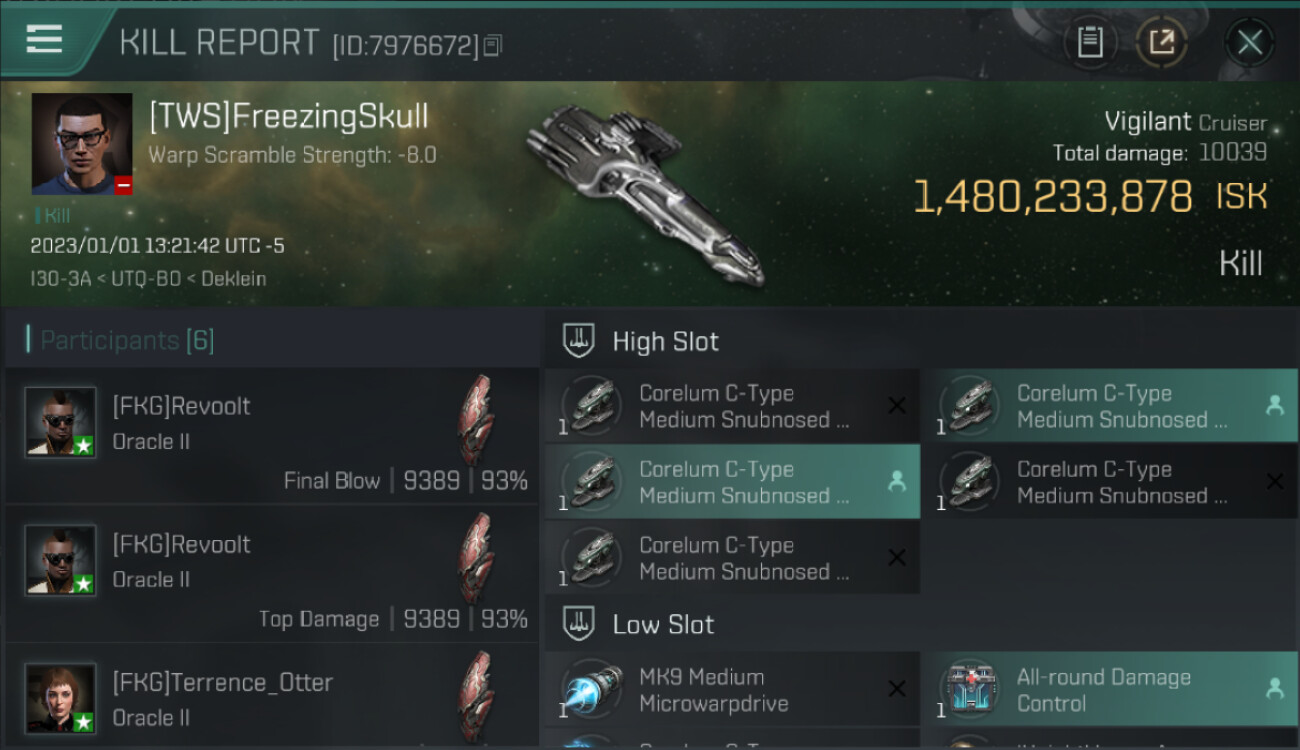Share the kill report externally
Image resolution: width=1300 pixels, height=750 pixels.
tap(1161, 43)
